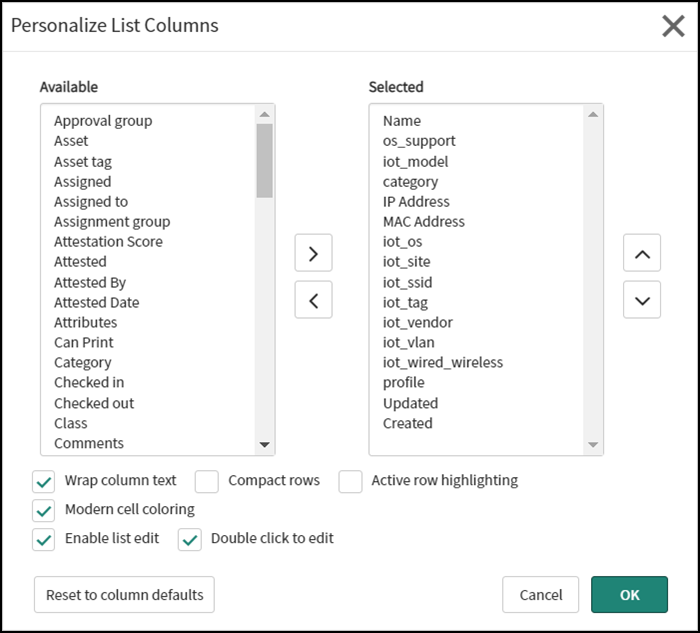The width and height of the screenshot is (700, 633).
Task: Click the move down arrow button
Action: 641,300
